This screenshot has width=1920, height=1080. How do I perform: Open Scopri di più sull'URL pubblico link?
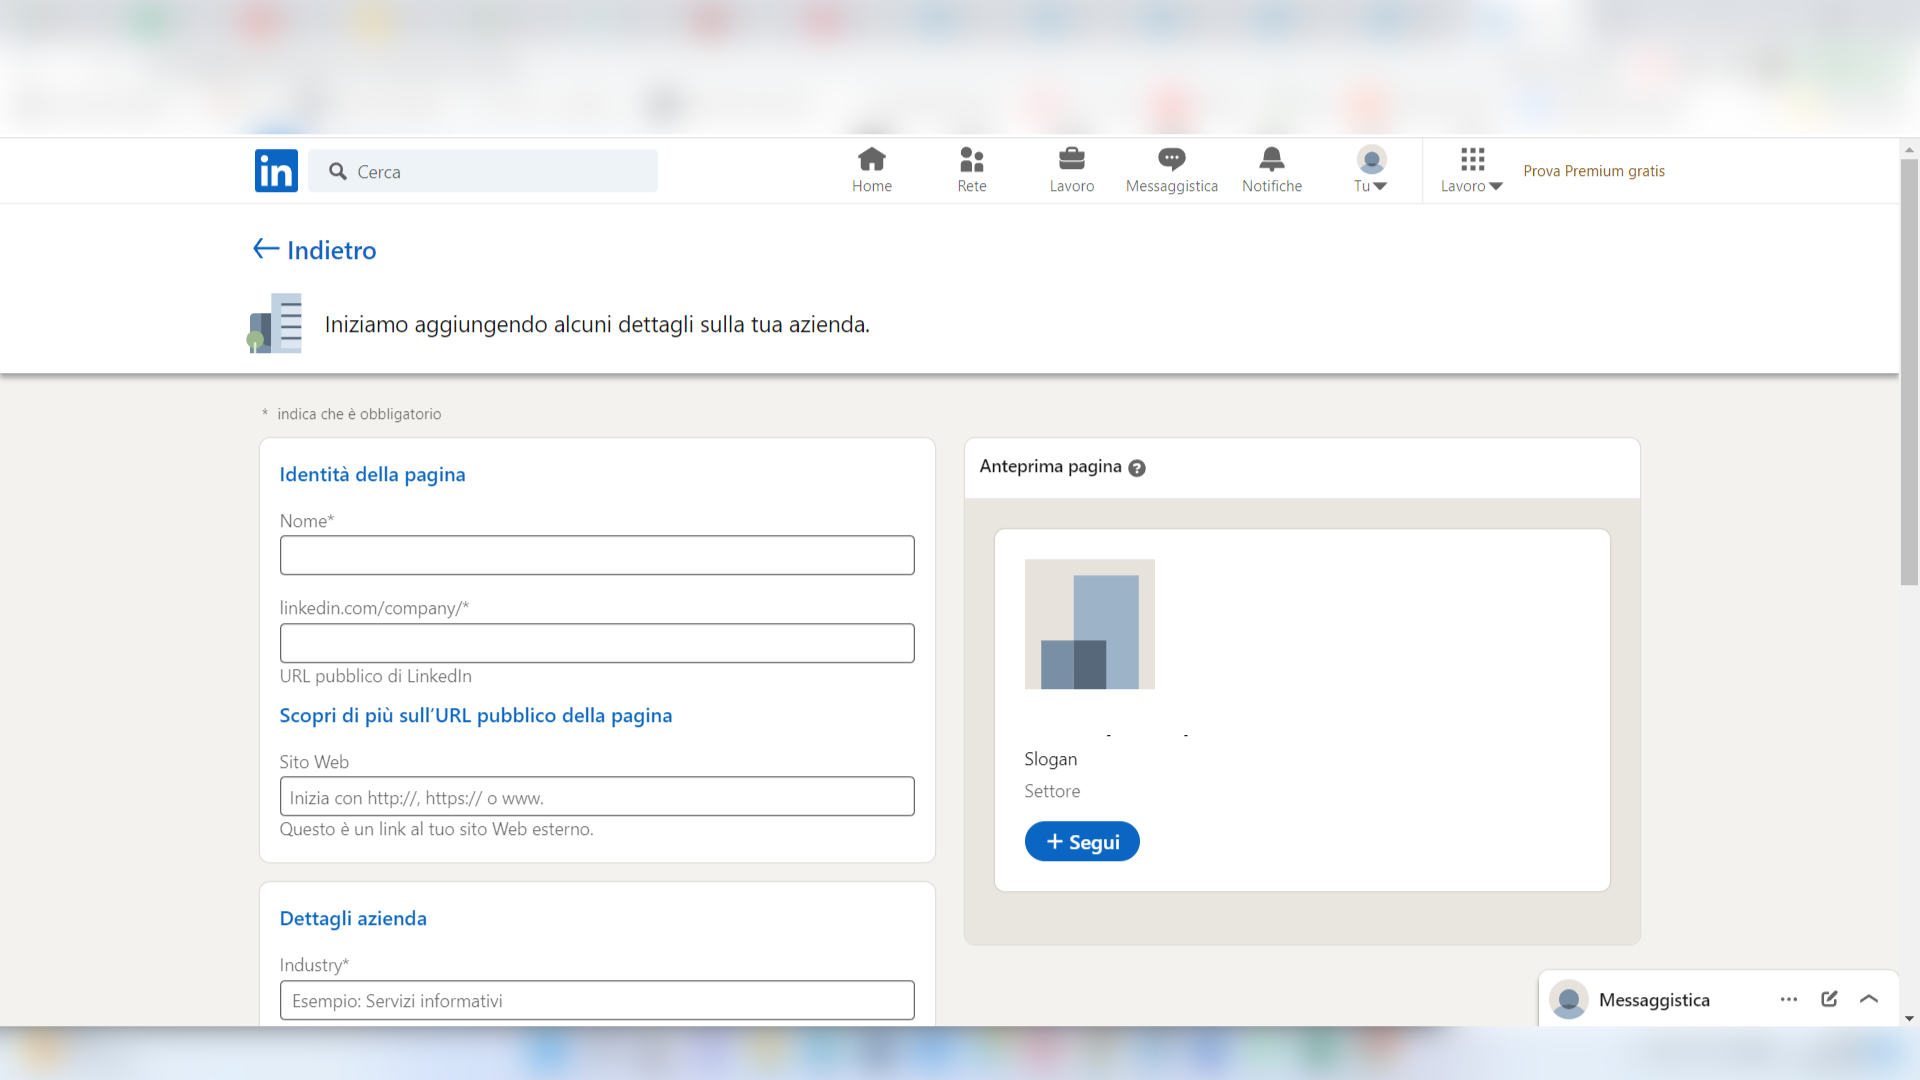[475, 715]
